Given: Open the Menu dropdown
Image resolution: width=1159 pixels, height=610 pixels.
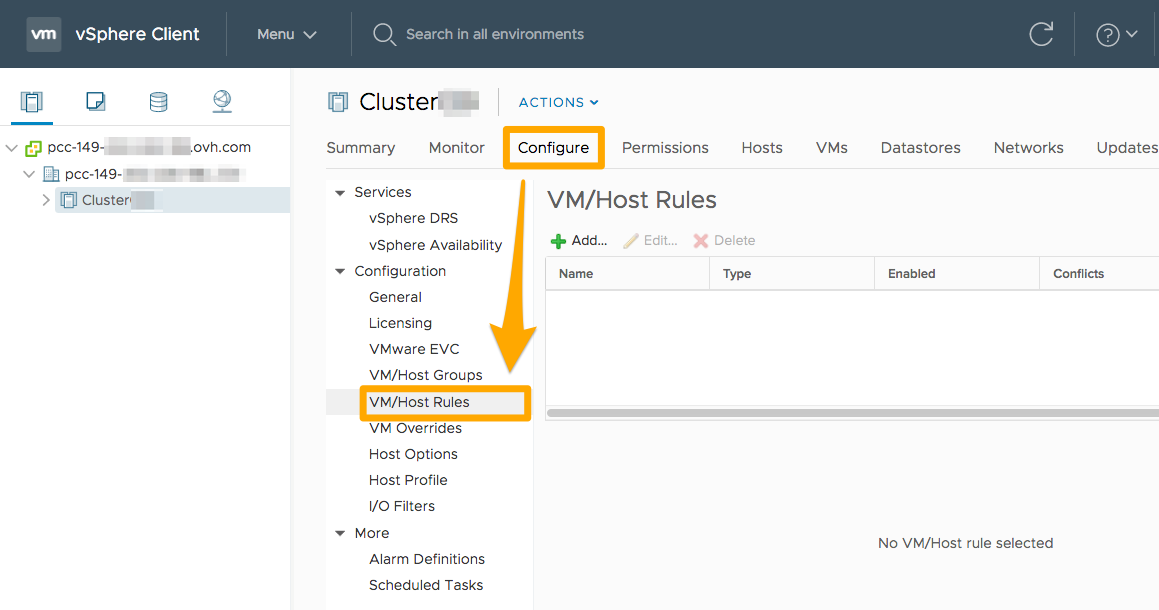Looking at the screenshot, I should [287, 34].
